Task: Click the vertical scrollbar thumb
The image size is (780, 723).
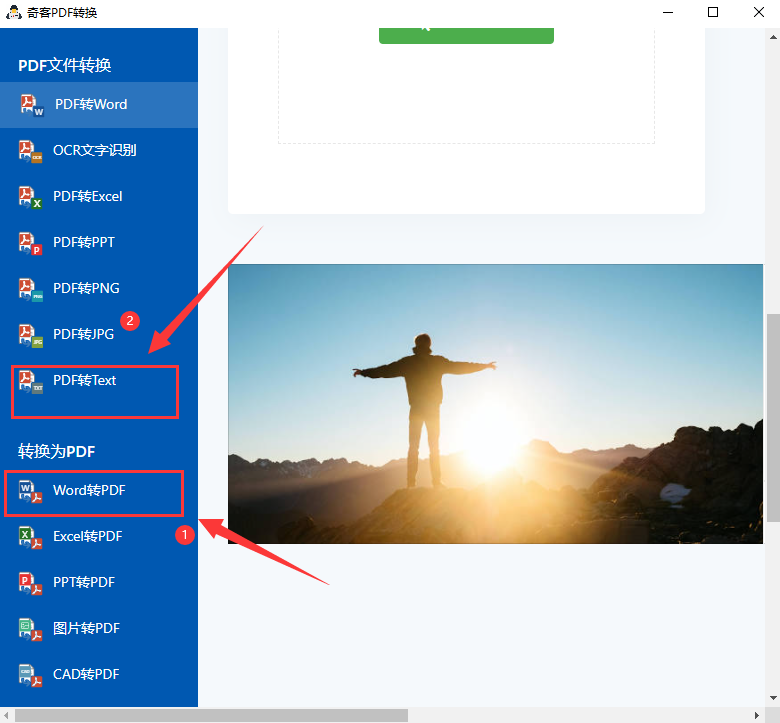Action: 773,418
